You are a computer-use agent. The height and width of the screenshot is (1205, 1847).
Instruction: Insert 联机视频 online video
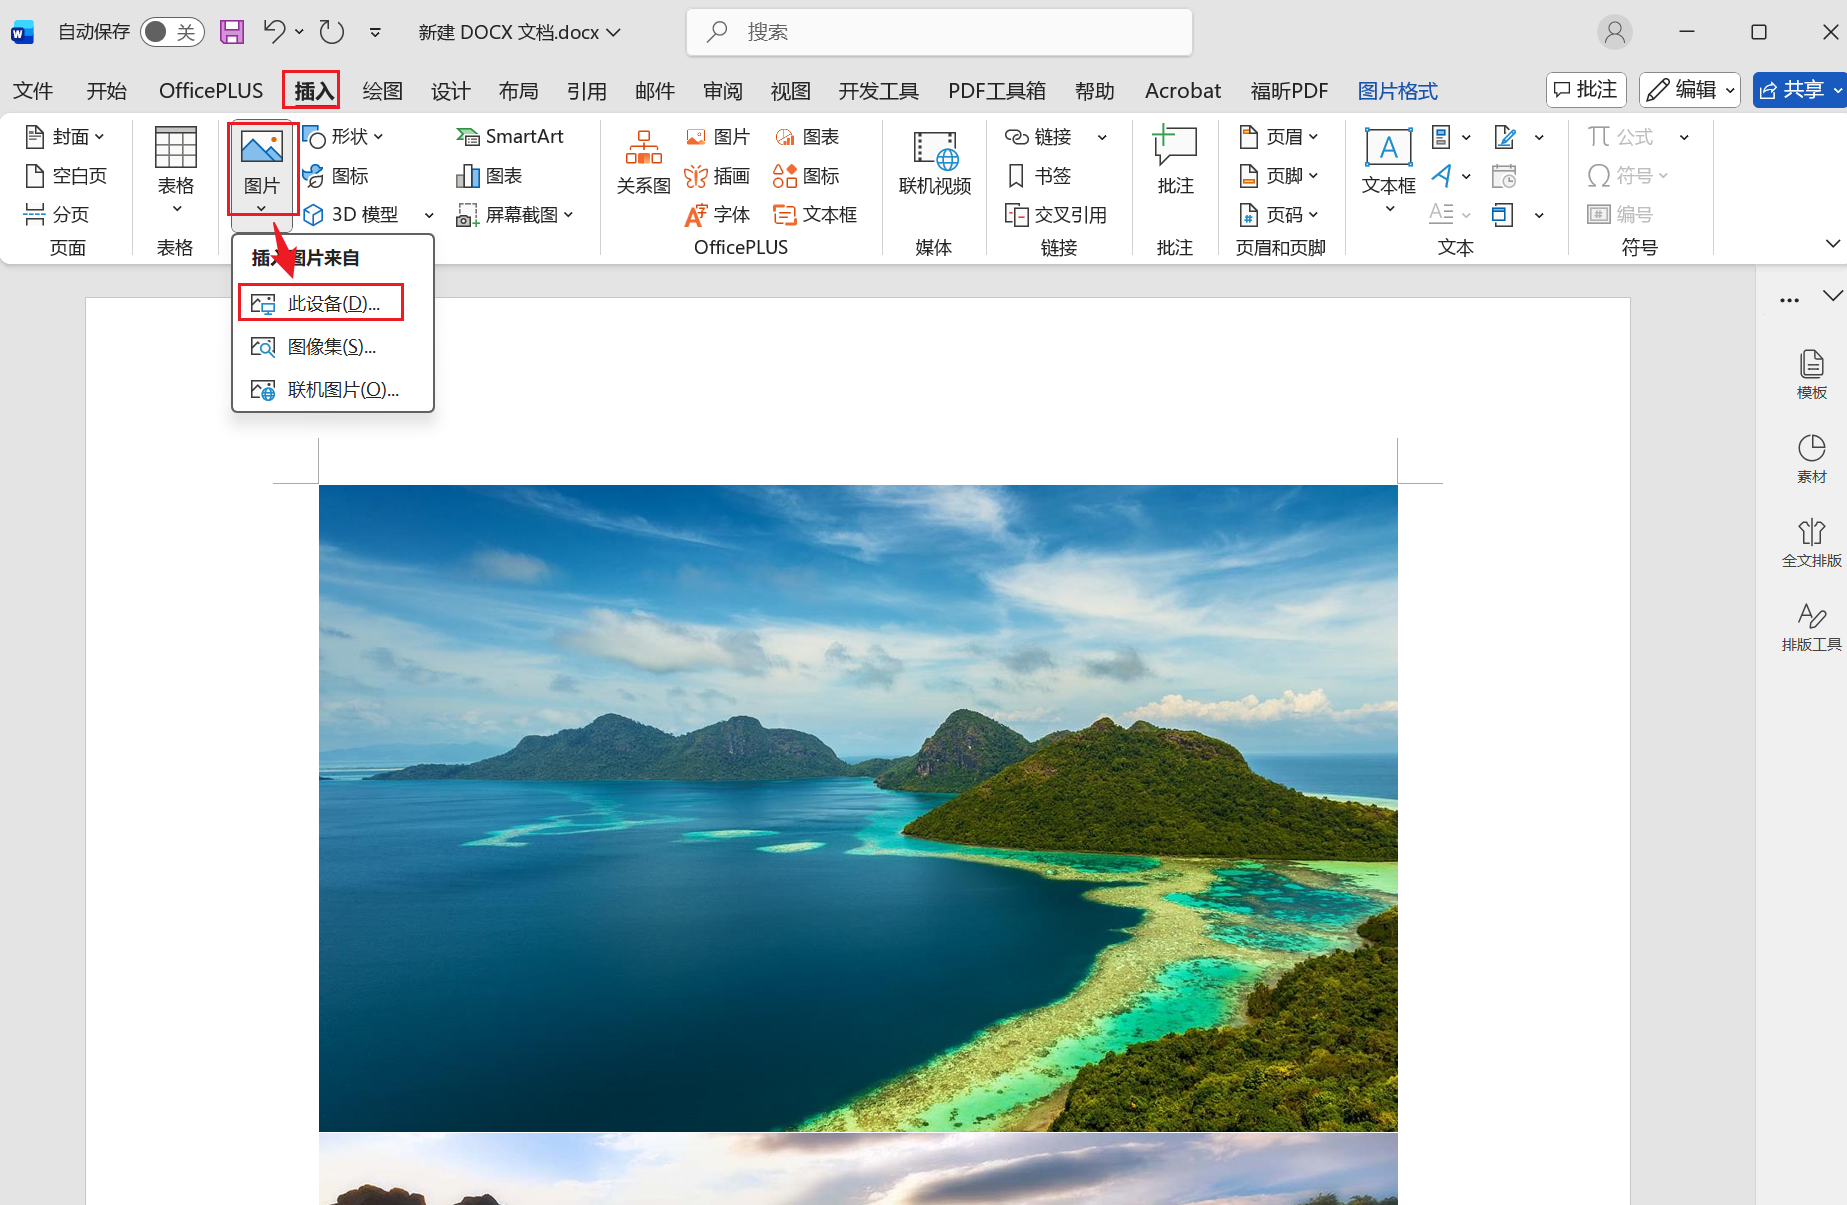[933, 165]
